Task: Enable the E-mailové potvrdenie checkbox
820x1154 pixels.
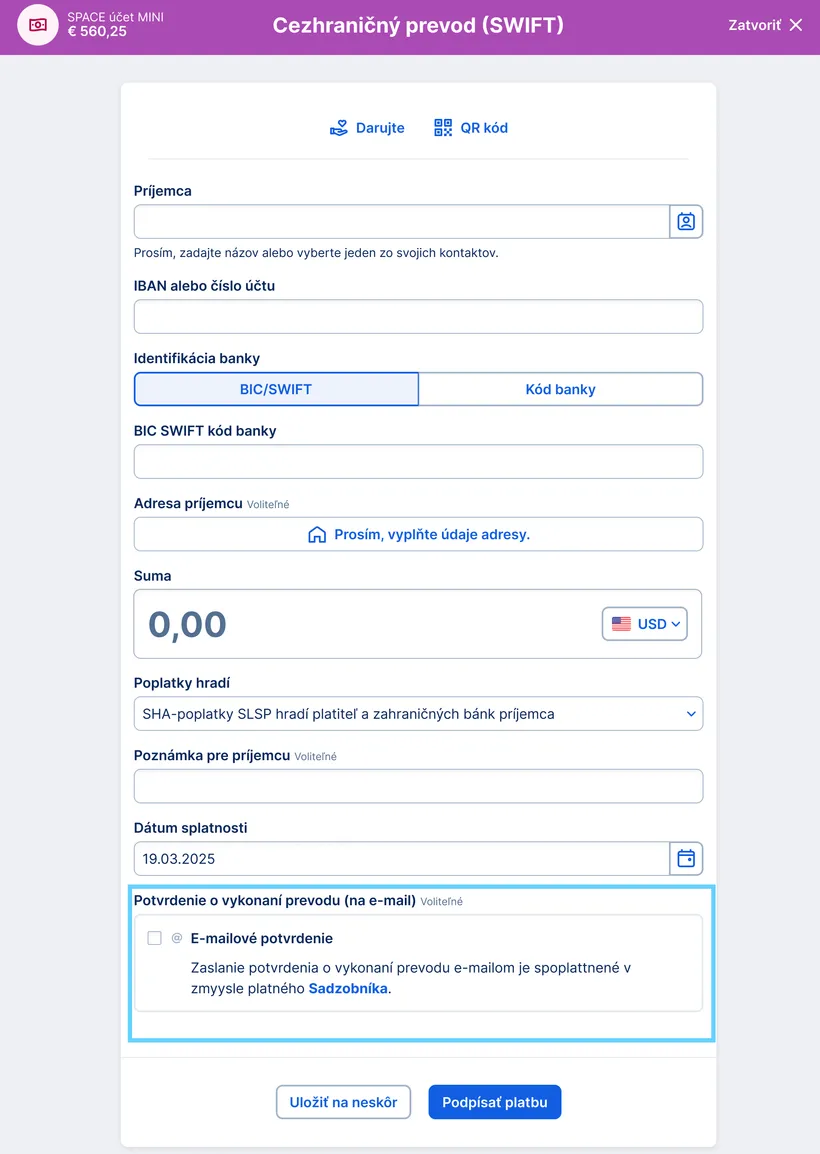Action: (x=154, y=939)
